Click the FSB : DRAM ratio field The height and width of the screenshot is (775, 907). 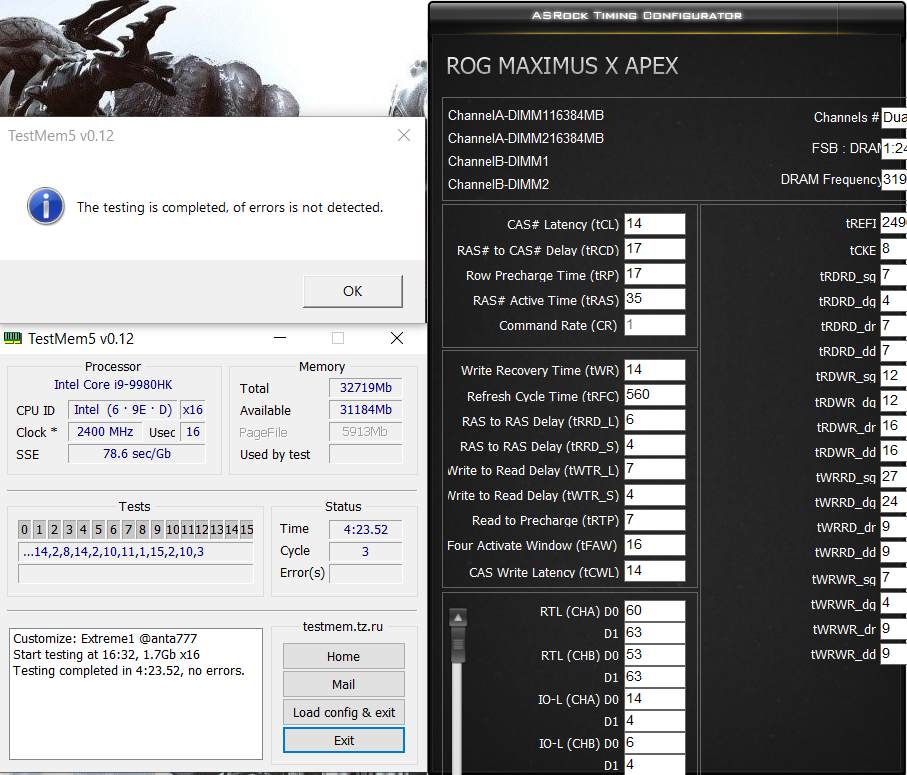[894, 149]
